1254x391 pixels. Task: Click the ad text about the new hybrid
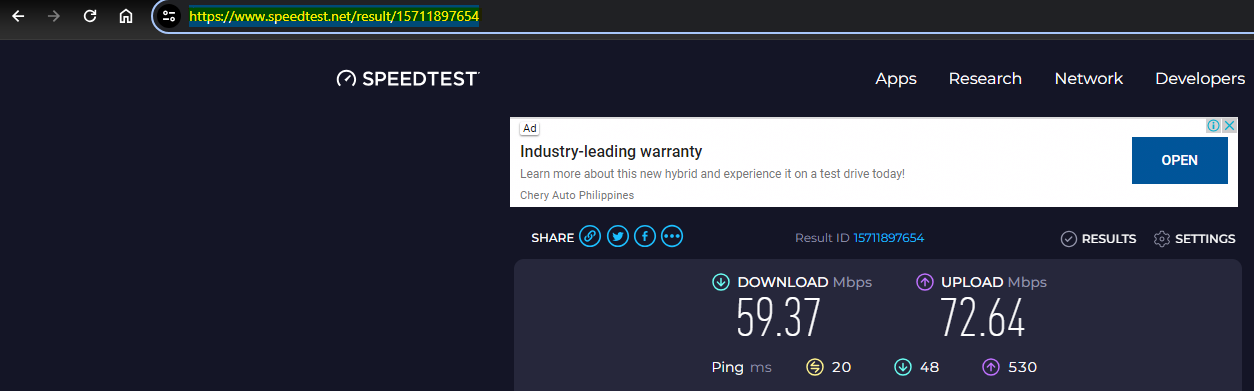(x=712, y=174)
